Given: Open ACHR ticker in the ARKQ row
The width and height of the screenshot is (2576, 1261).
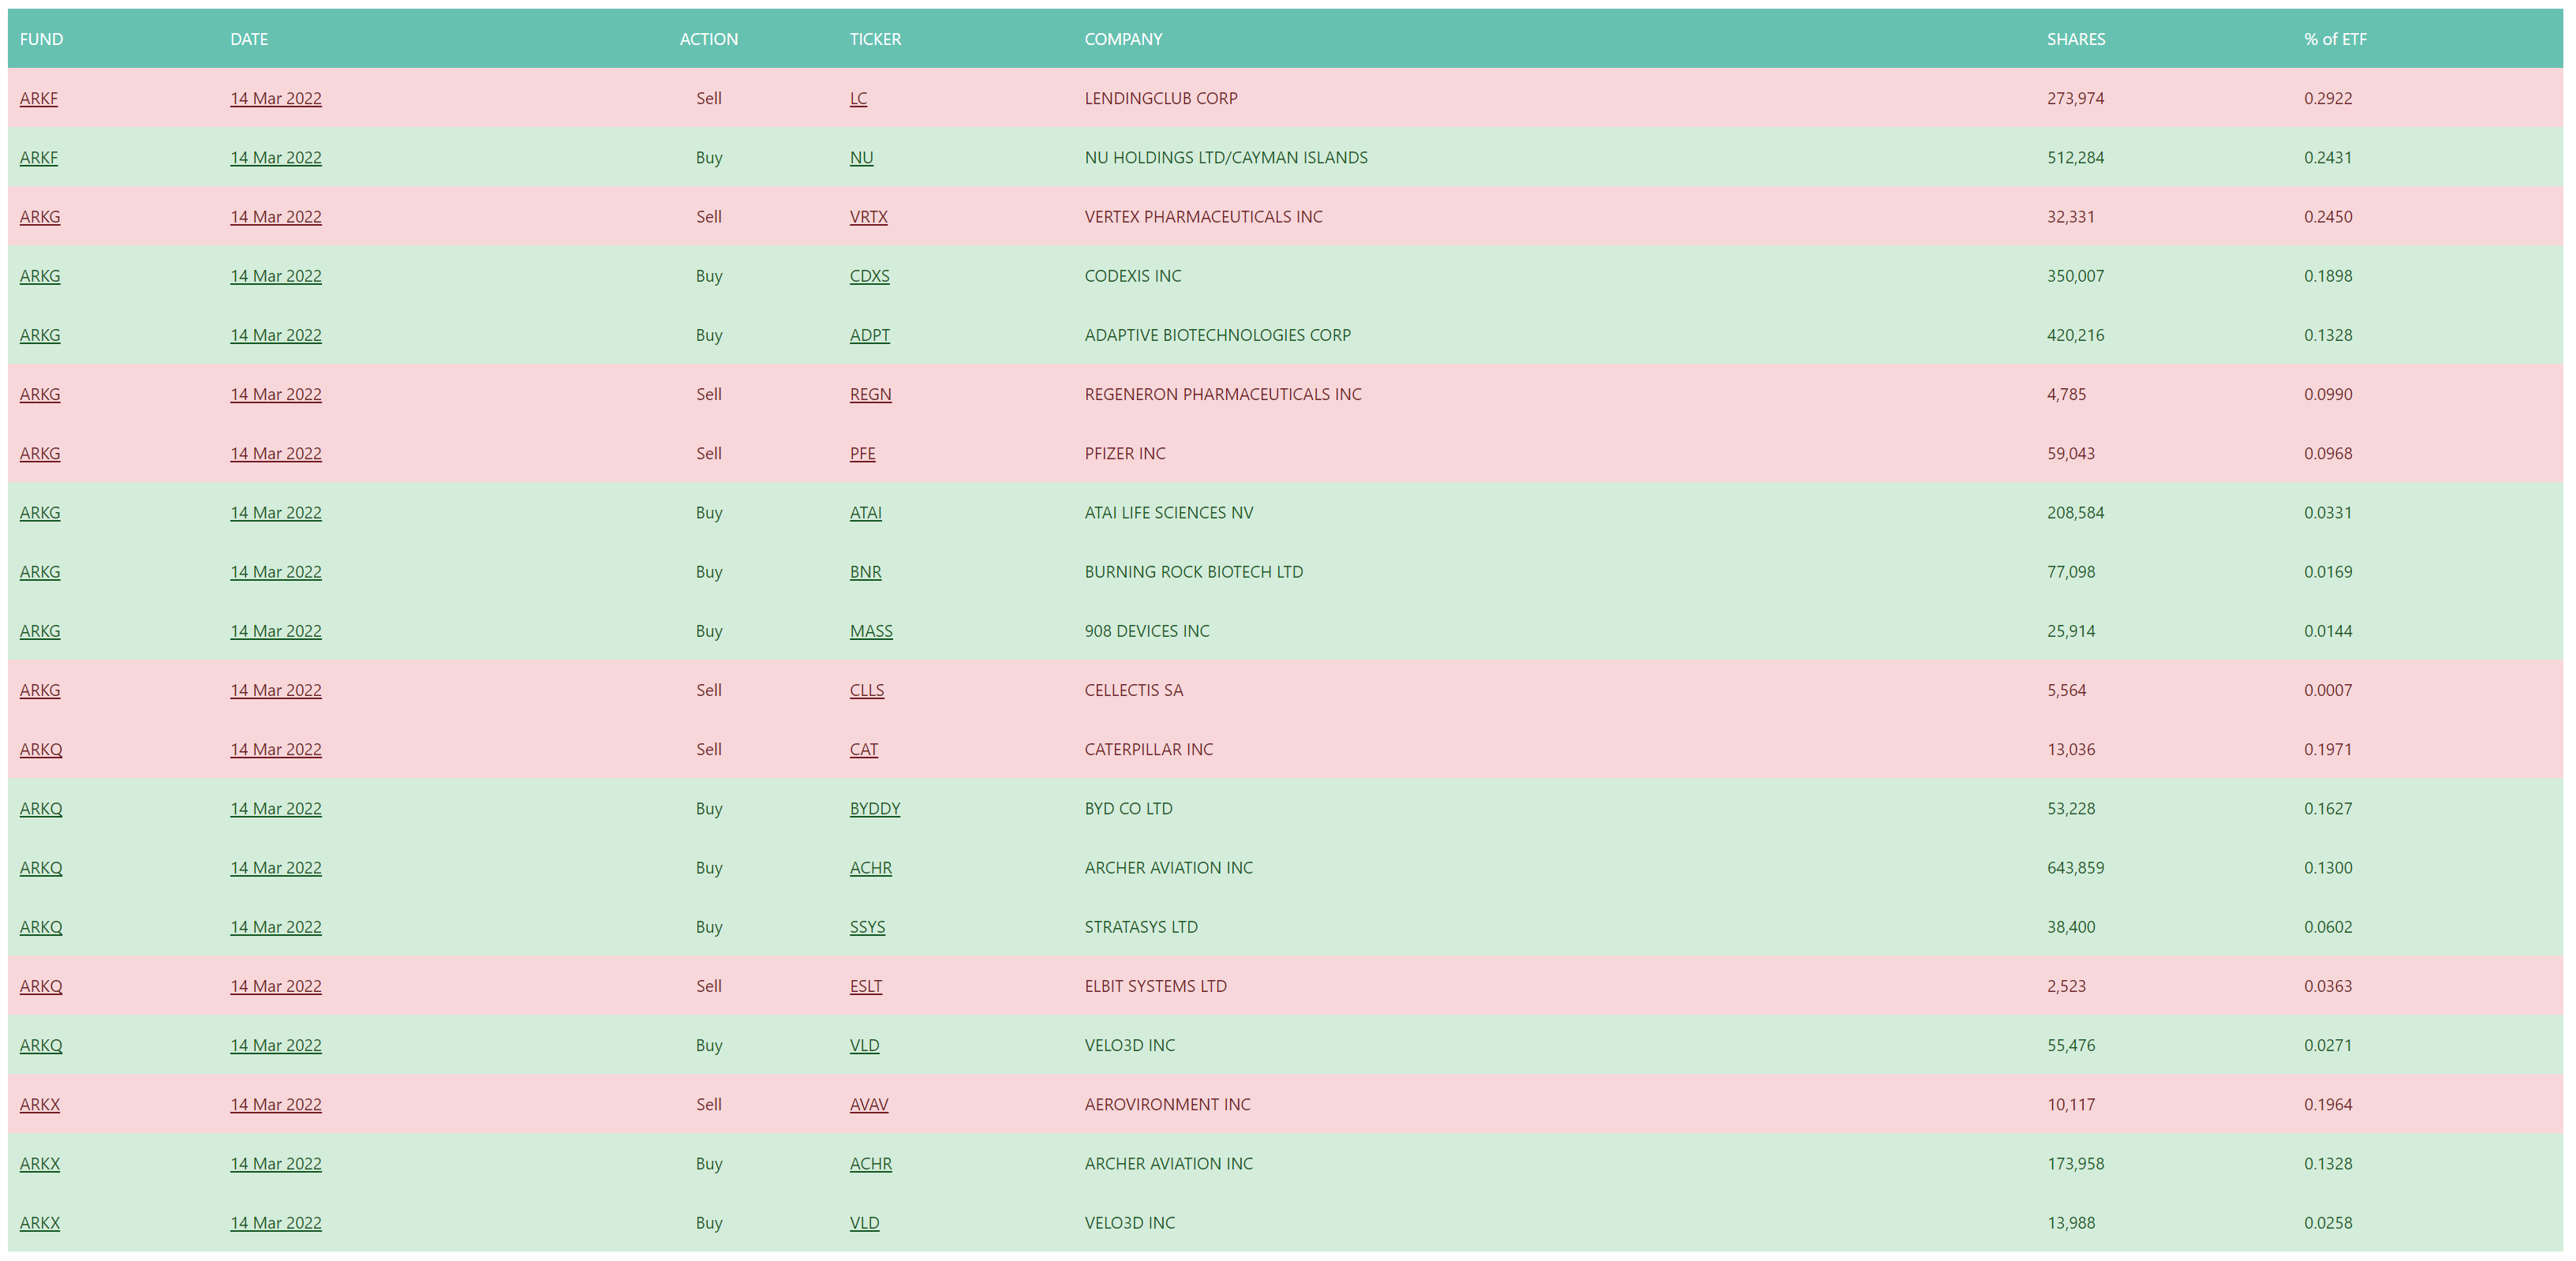Looking at the screenshot, I should tap(870, 867).
